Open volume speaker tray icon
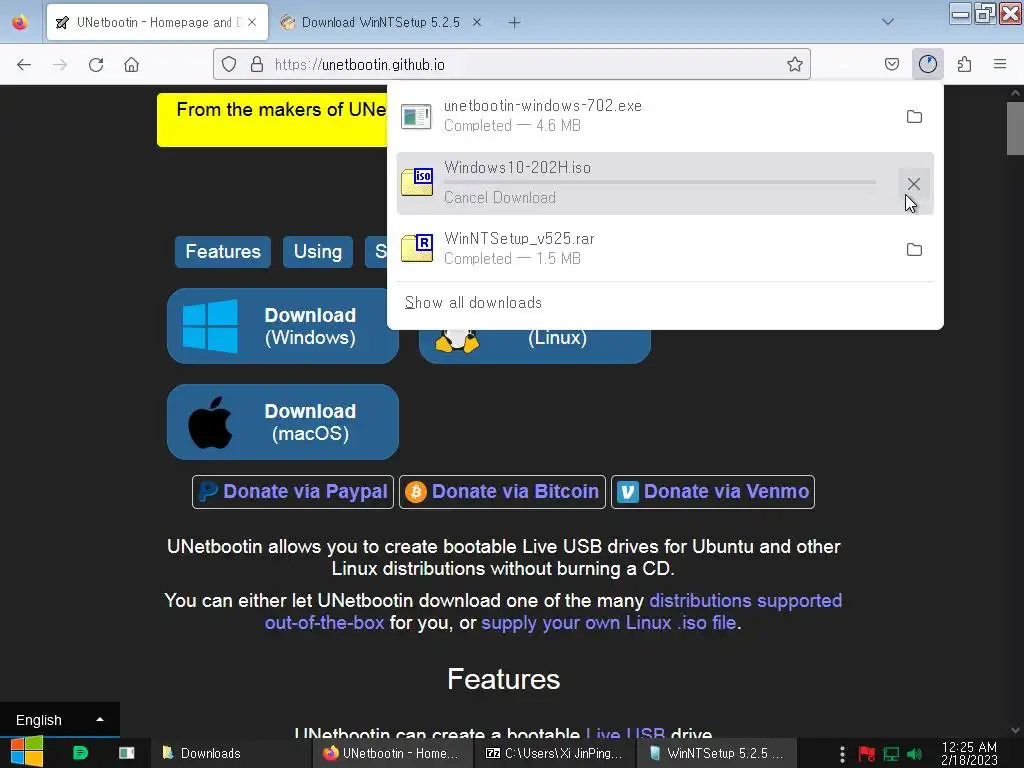The height and width of the screenshot is (768, 1024). coord(915,754)
